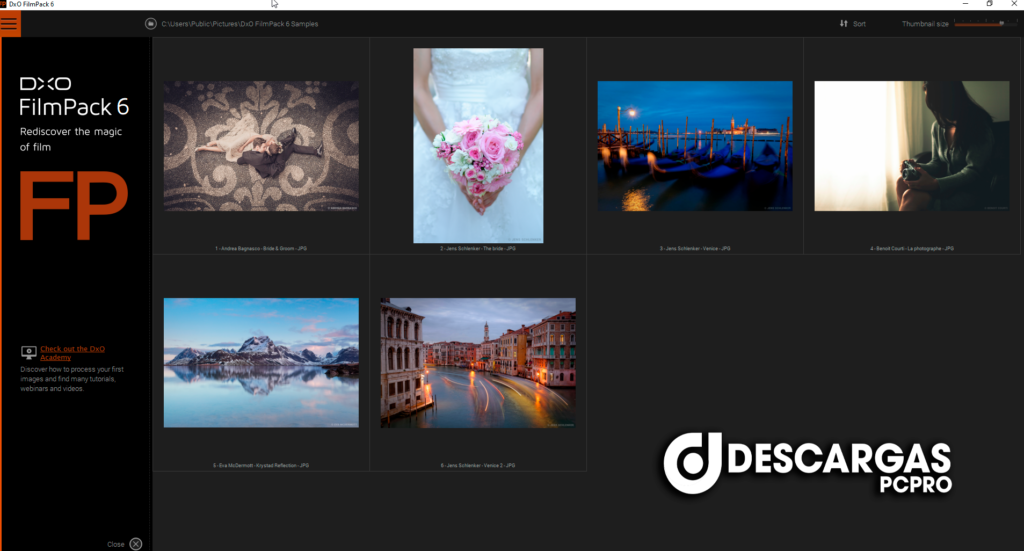Click the folder path C:\Users\Public\Pictures
Viewport: 1024px width, 551px height.
coord(240,24)
